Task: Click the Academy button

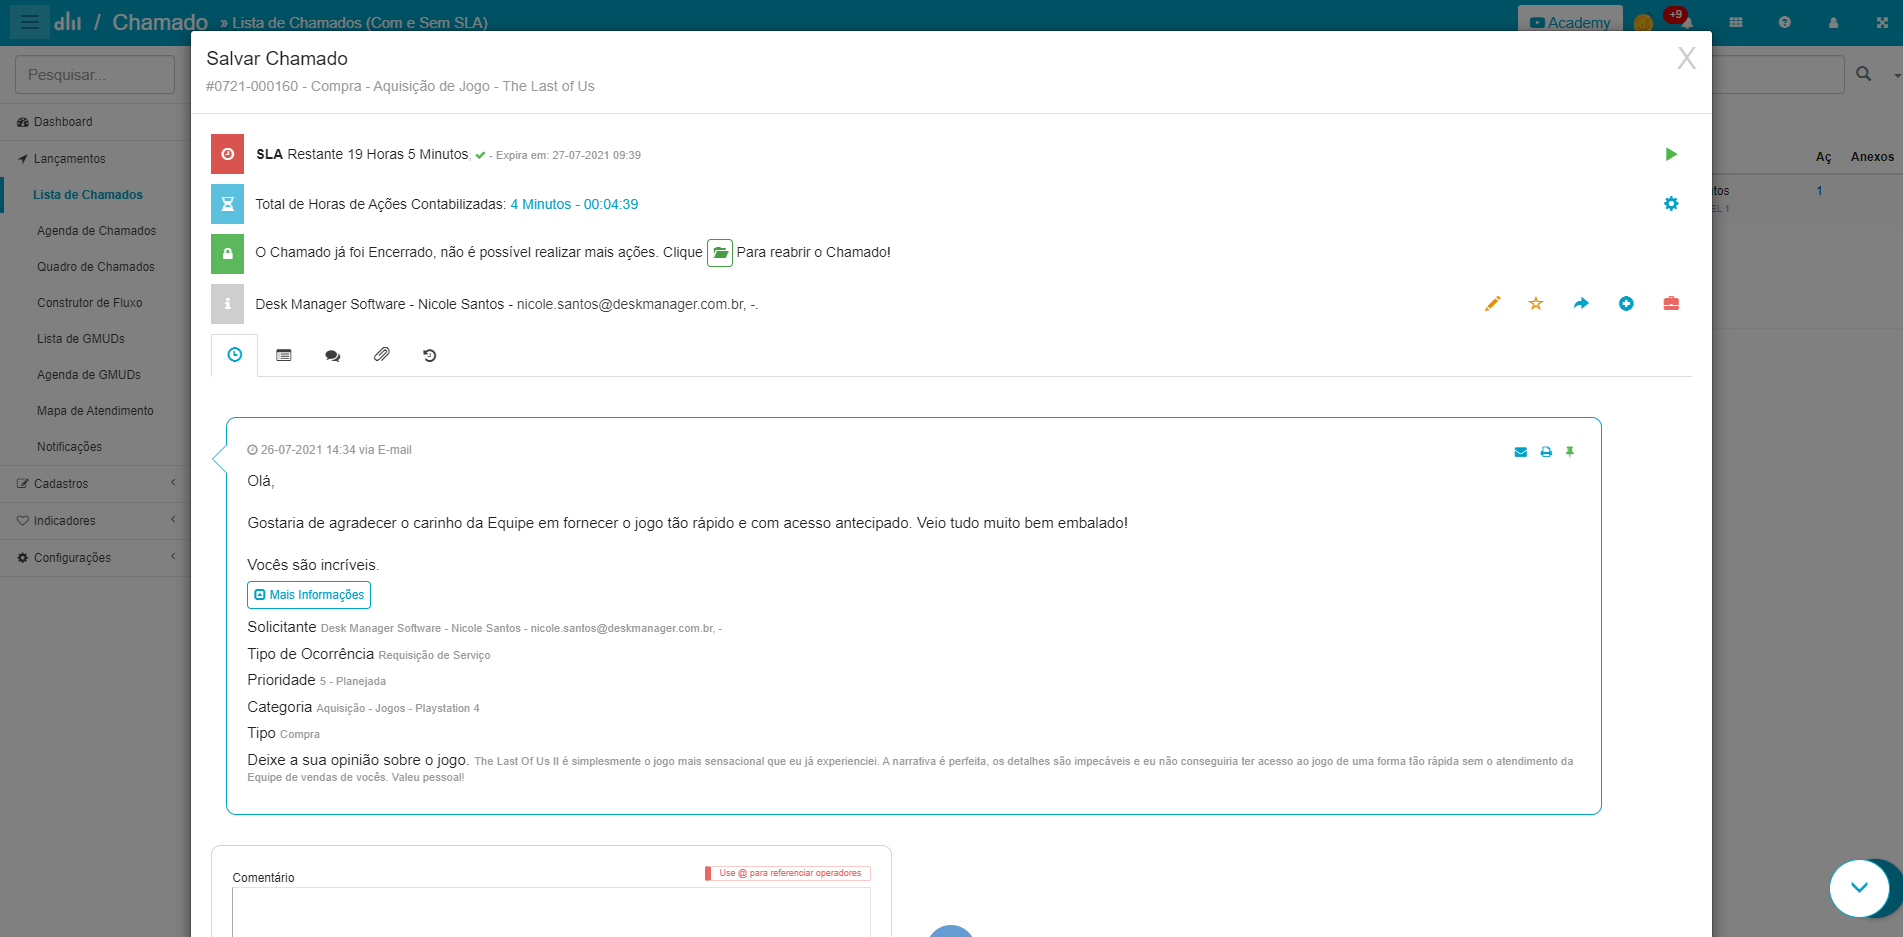Action: pyautogui.click(x=1569, y=22)
